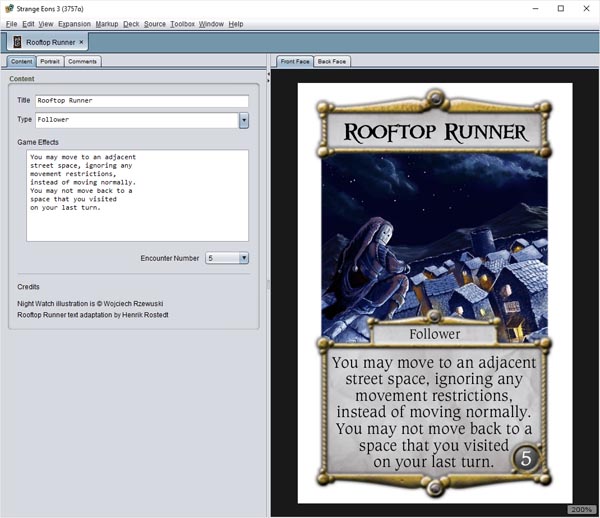Open the Edit menu

click(x=28, y=24)
